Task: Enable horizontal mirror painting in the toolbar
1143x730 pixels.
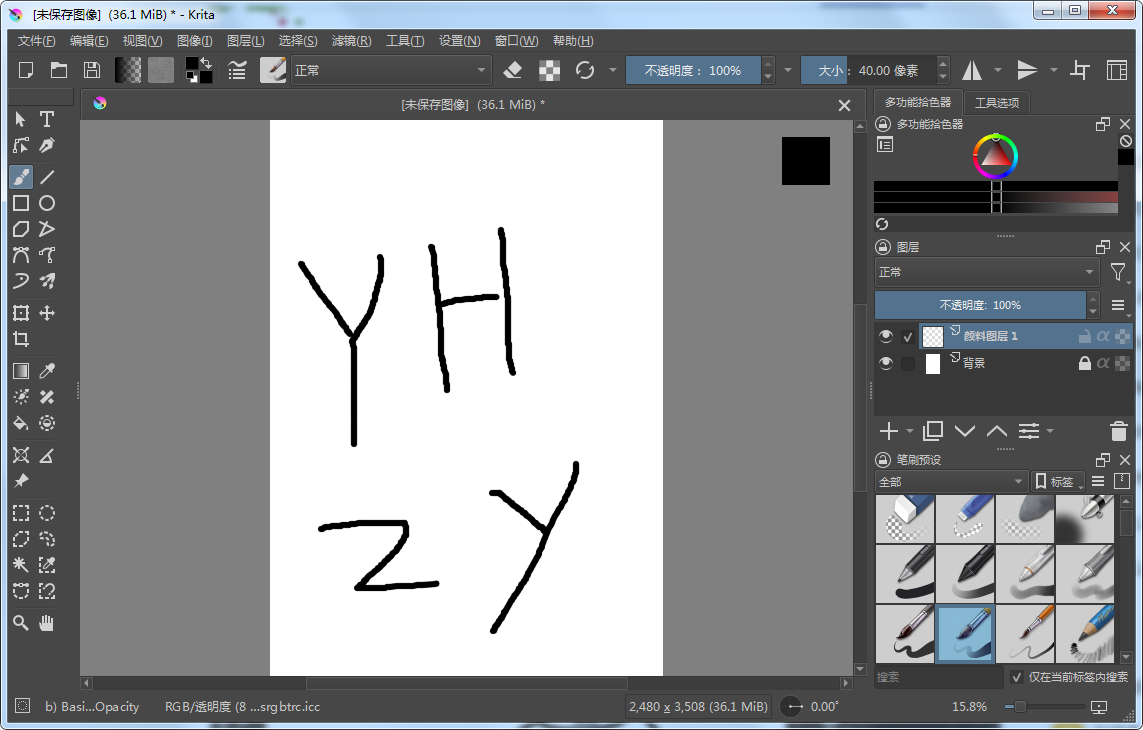Action: coord(971,70)
